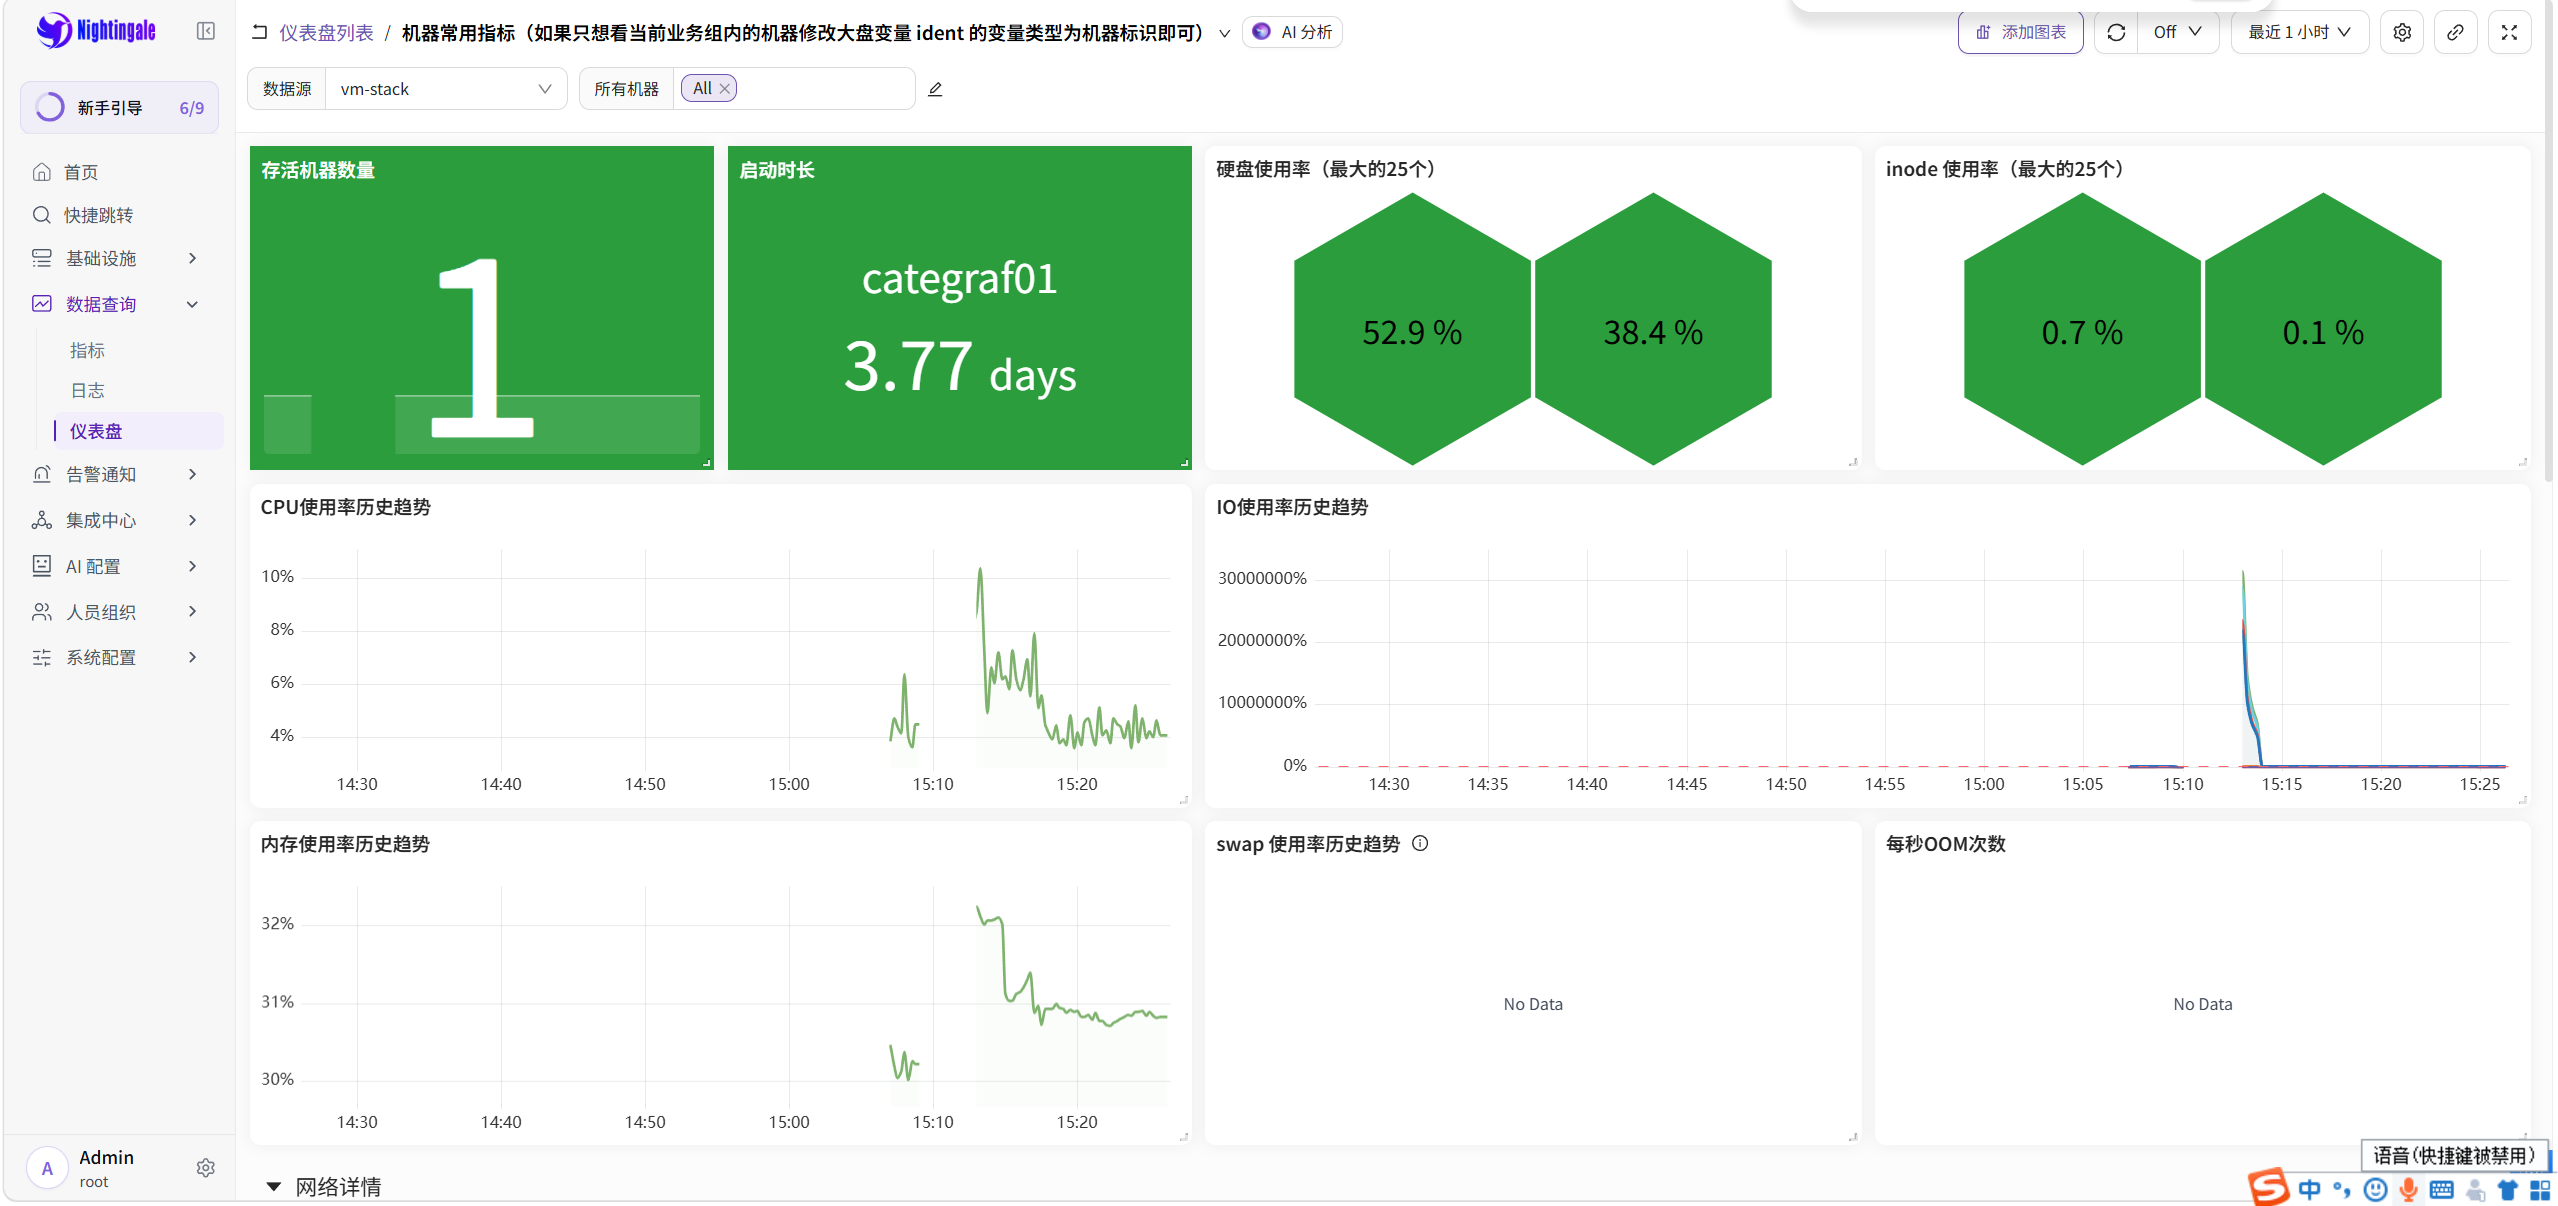
Task: Remove the All tag from 所有机器
Action: tap(725, 88)
